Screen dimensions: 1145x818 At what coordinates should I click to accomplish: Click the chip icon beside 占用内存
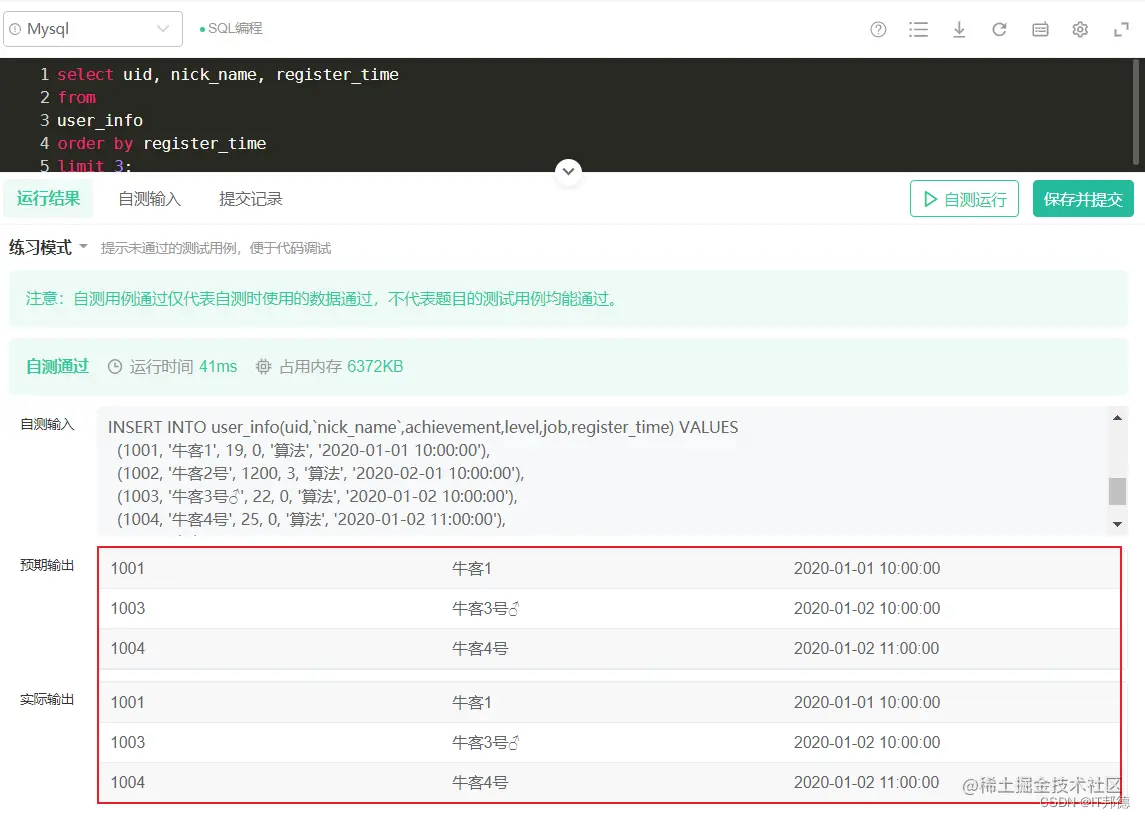coord(264,367)
